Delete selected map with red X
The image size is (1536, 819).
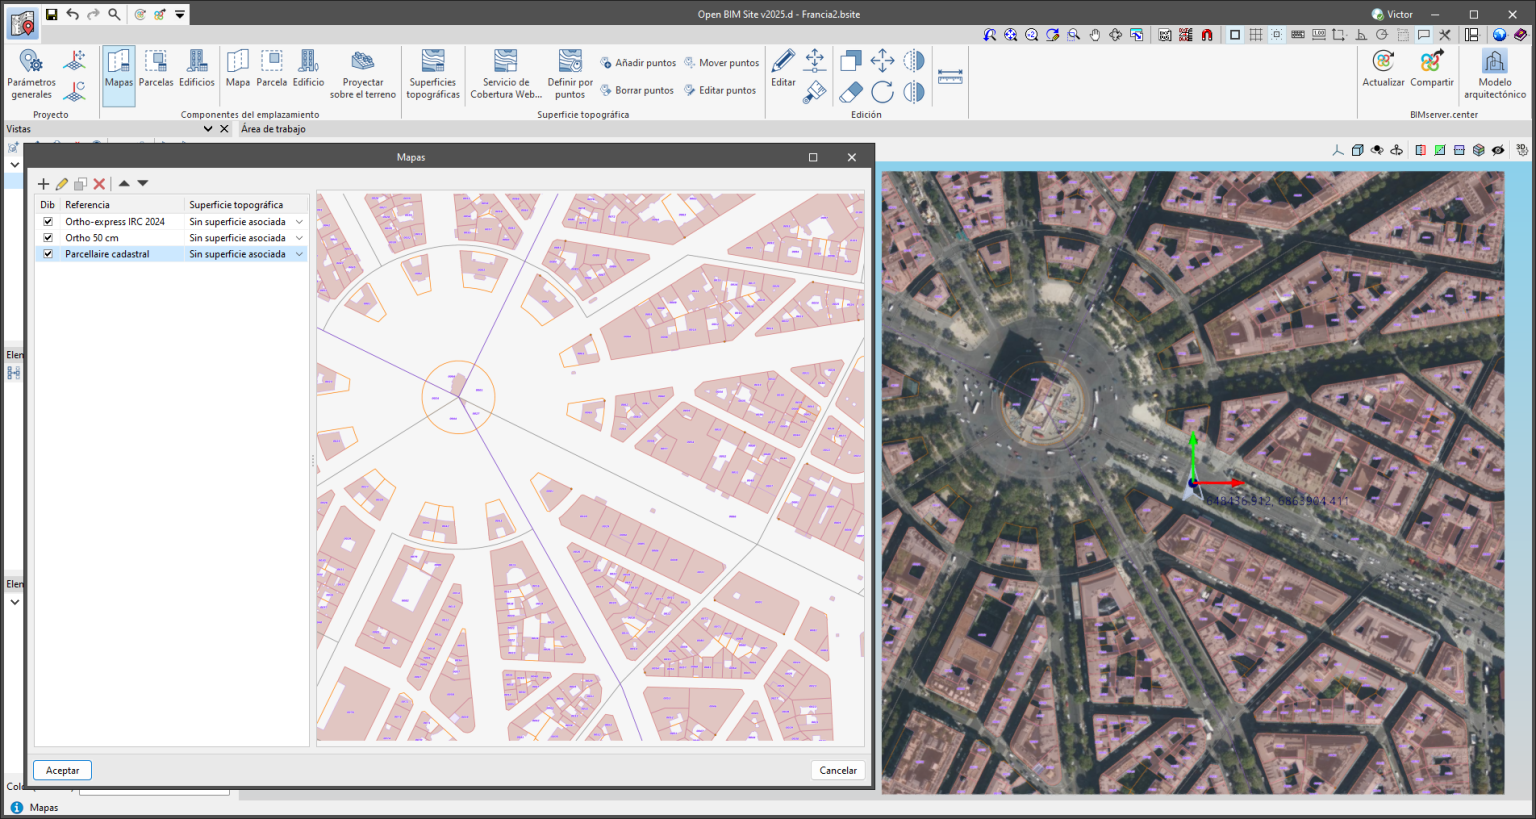tap(99, 184)
